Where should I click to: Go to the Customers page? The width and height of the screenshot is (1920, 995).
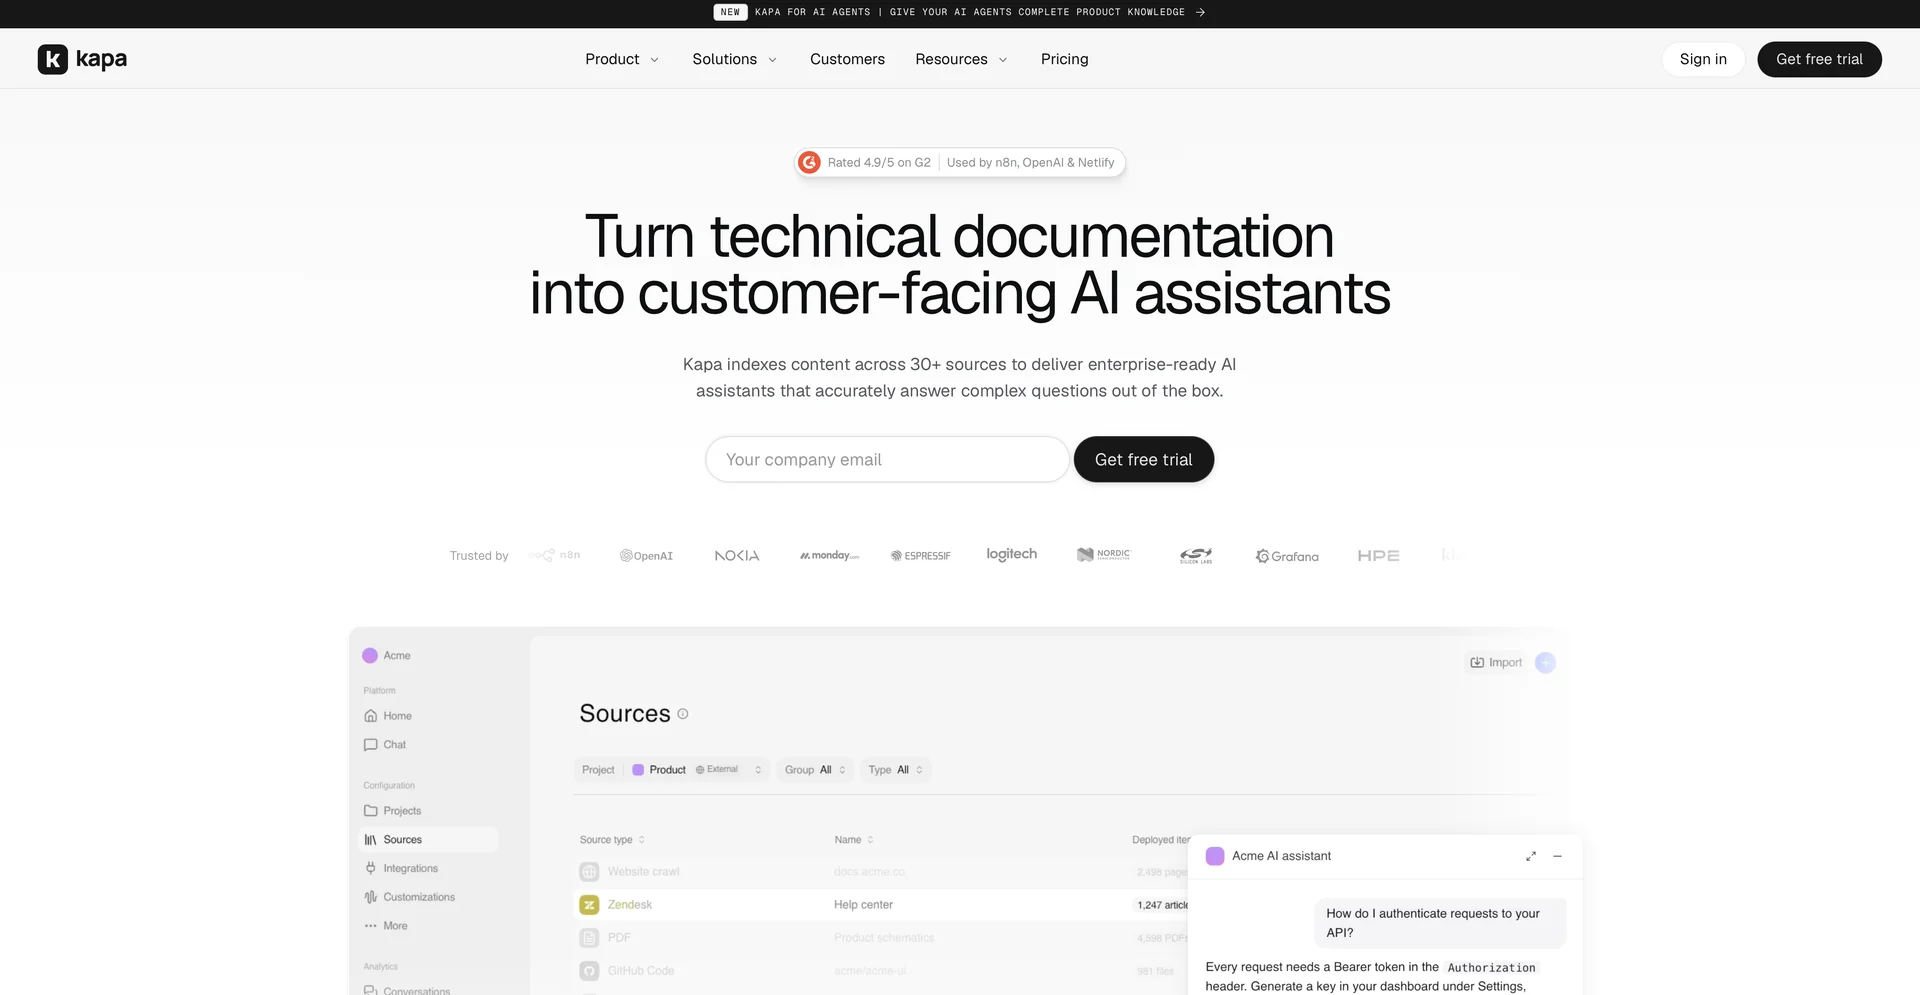[x=847, y=60]
